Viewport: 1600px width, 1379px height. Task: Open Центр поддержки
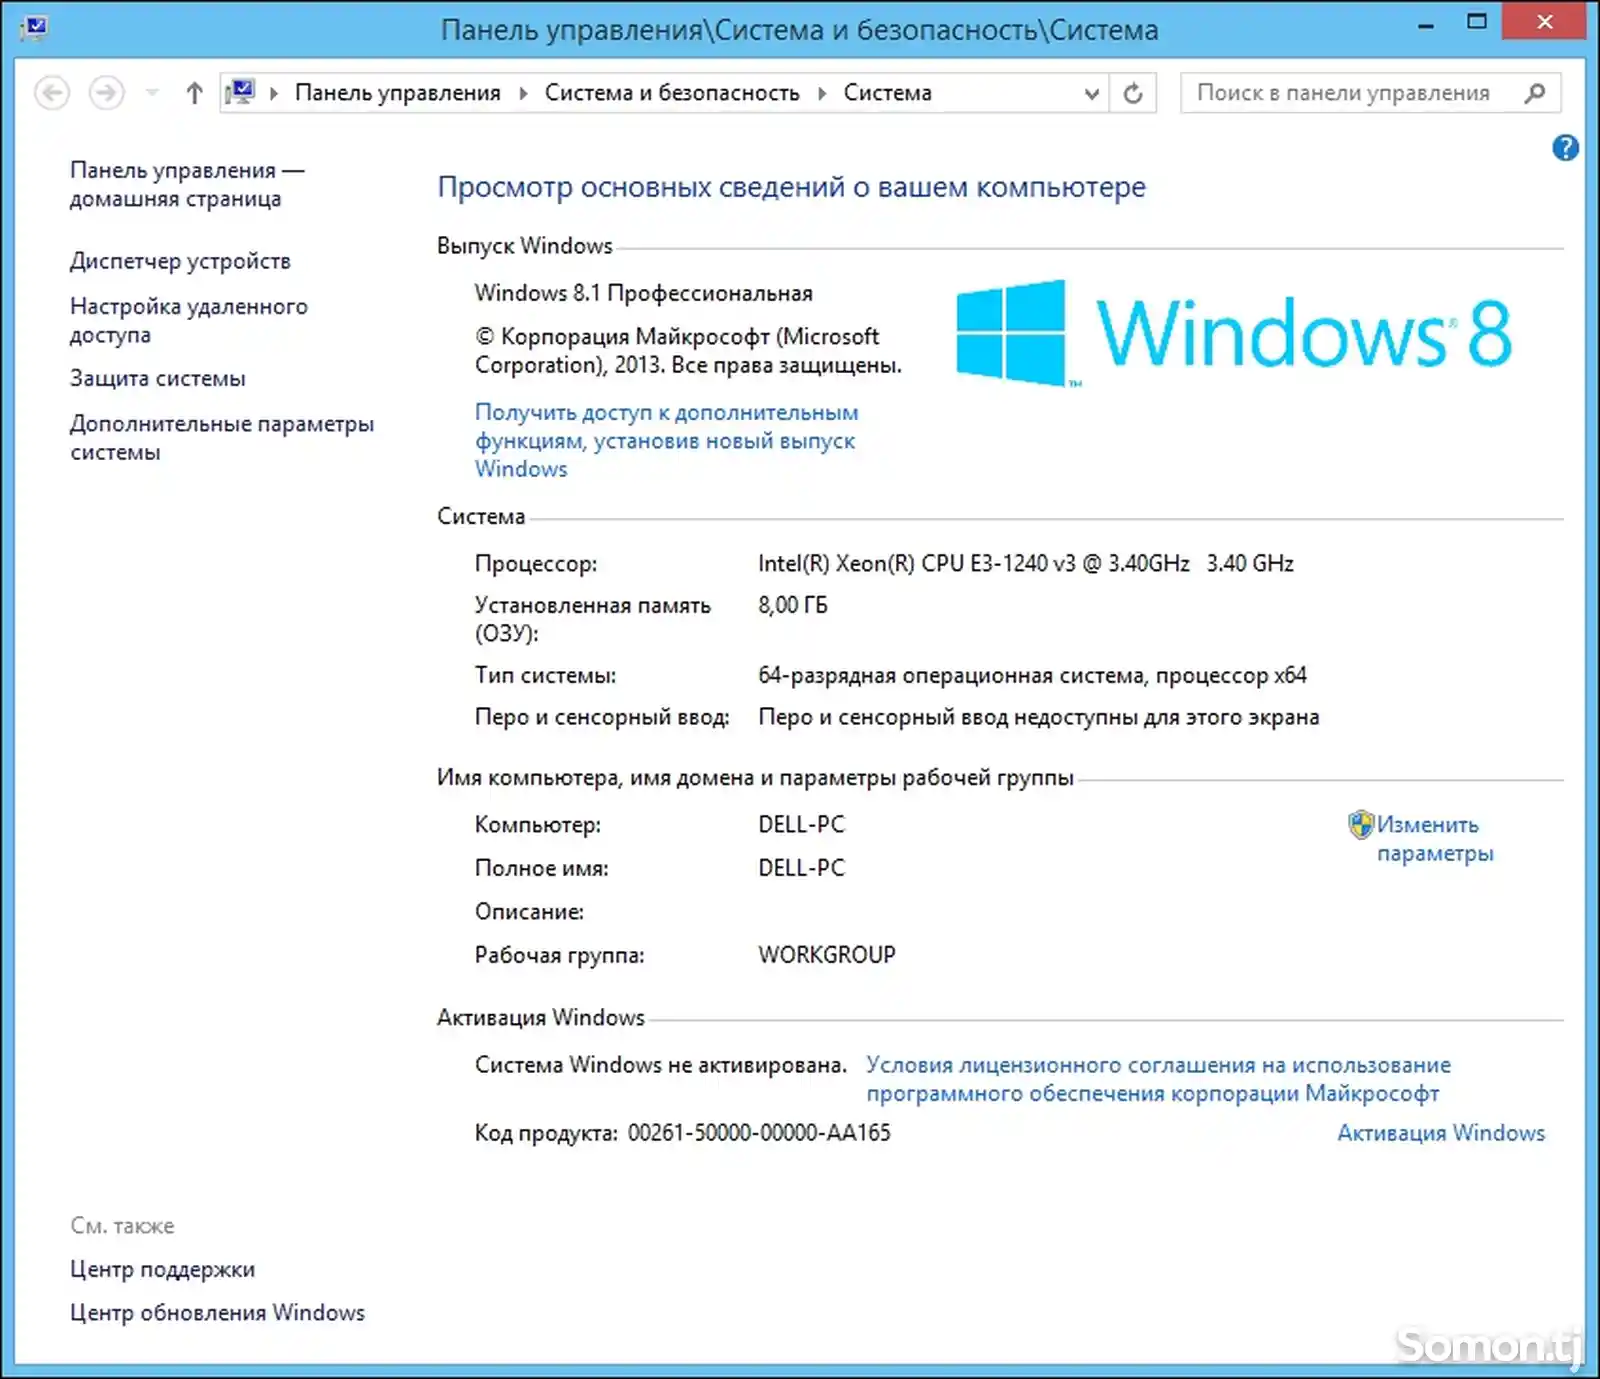pyautogui.click(x=162, y=1269)
